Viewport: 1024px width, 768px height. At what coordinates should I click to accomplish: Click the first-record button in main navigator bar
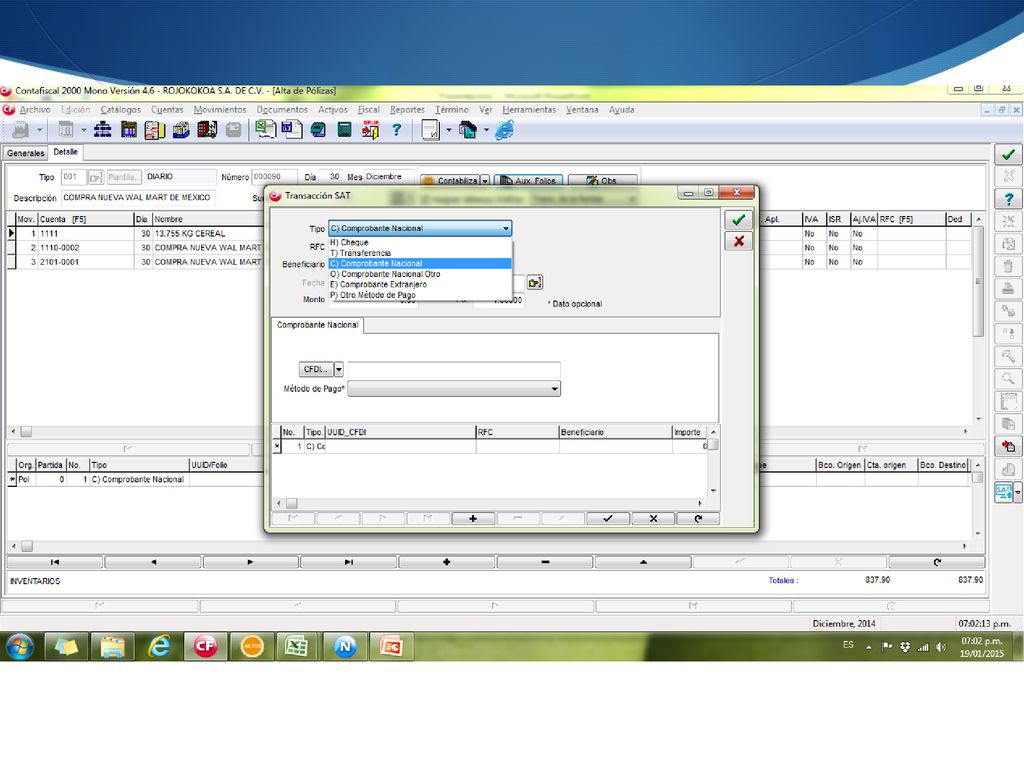point(55,562)
